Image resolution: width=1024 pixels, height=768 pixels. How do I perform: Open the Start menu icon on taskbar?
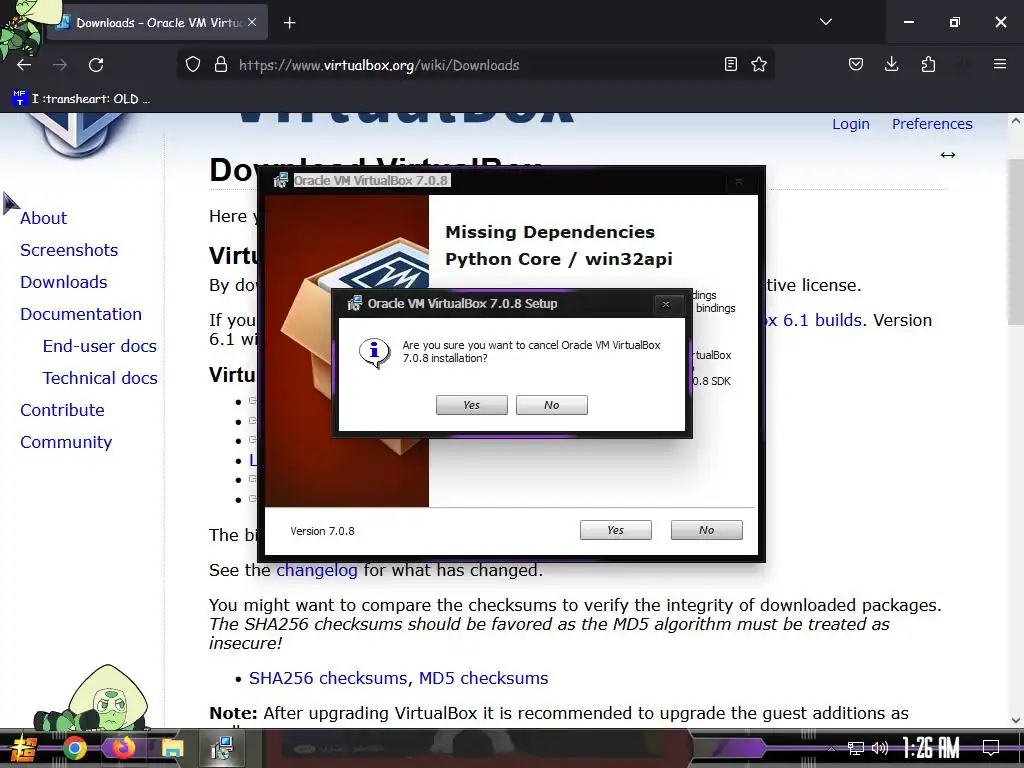pos(23,749)
